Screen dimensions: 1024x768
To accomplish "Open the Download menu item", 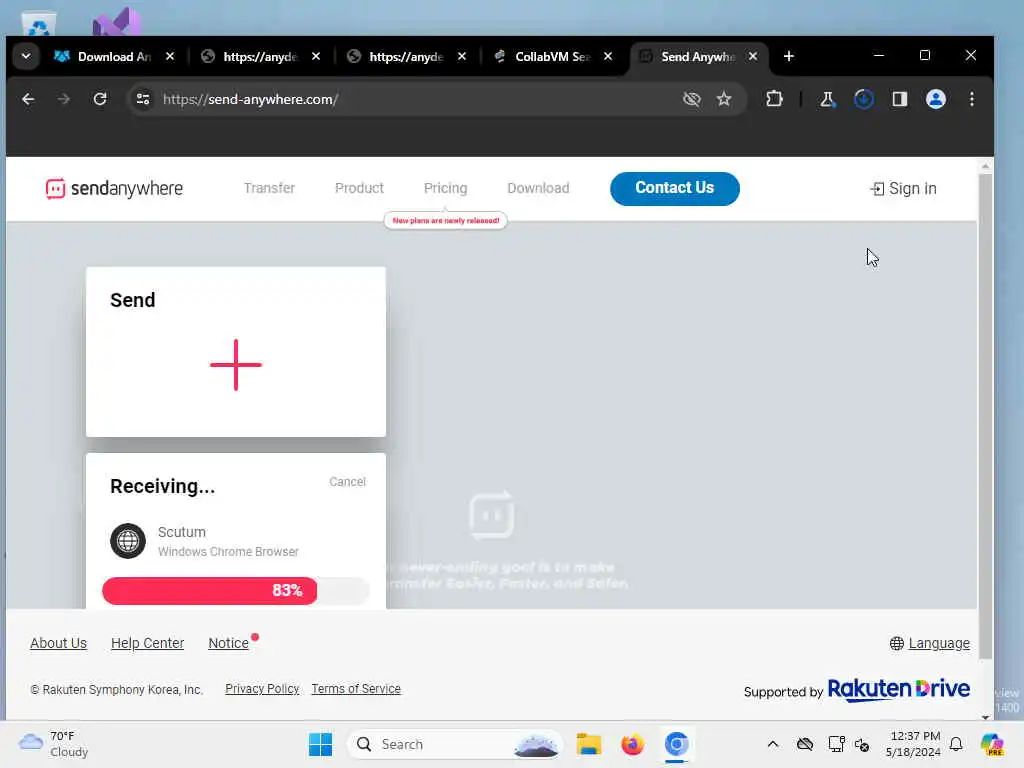I will [x=538, y=188].
